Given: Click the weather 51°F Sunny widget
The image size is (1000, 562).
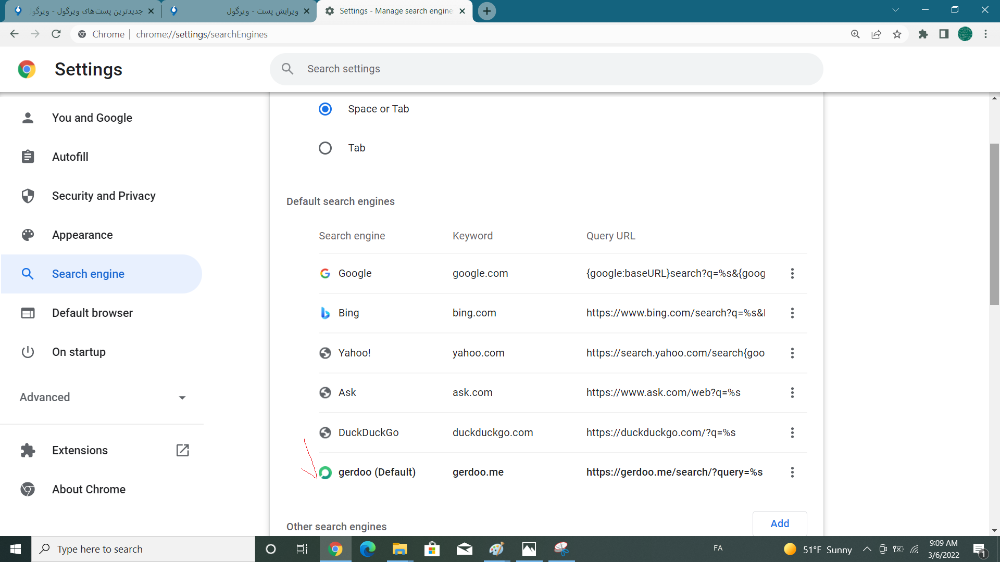Looking at the screenshot, I should click(x=818, y=549).
